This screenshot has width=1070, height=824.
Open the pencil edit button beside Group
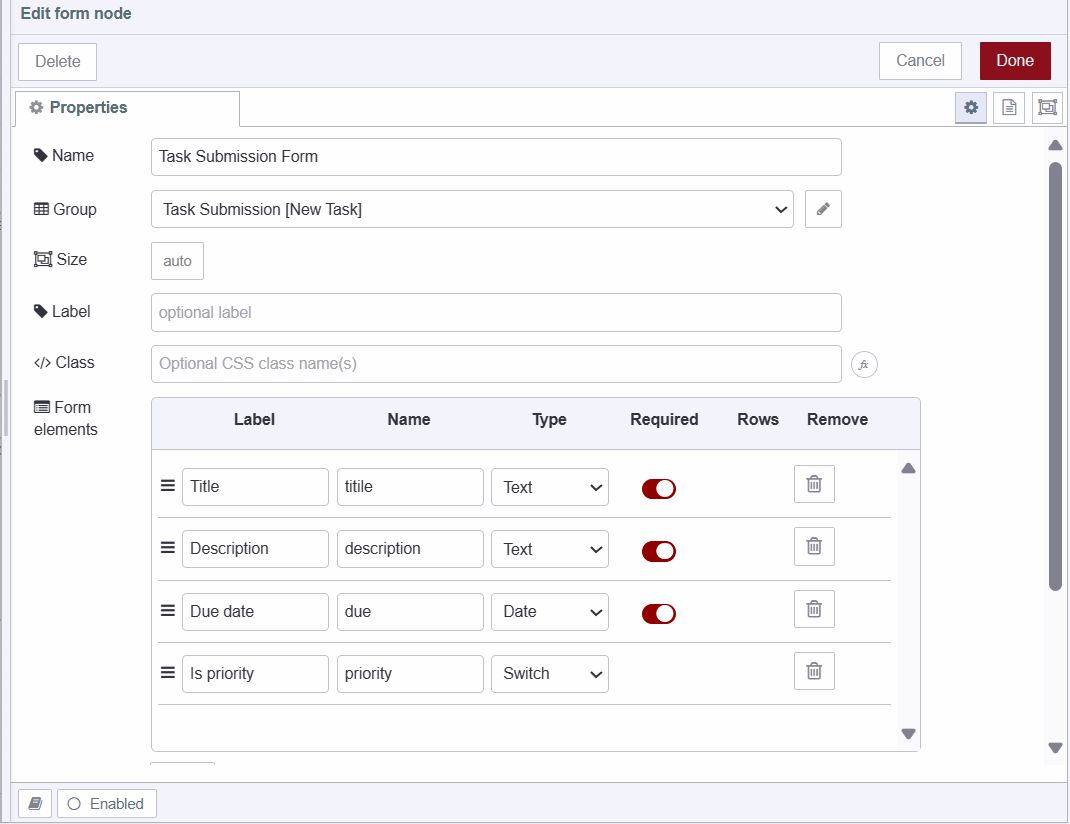pos(823,209)
